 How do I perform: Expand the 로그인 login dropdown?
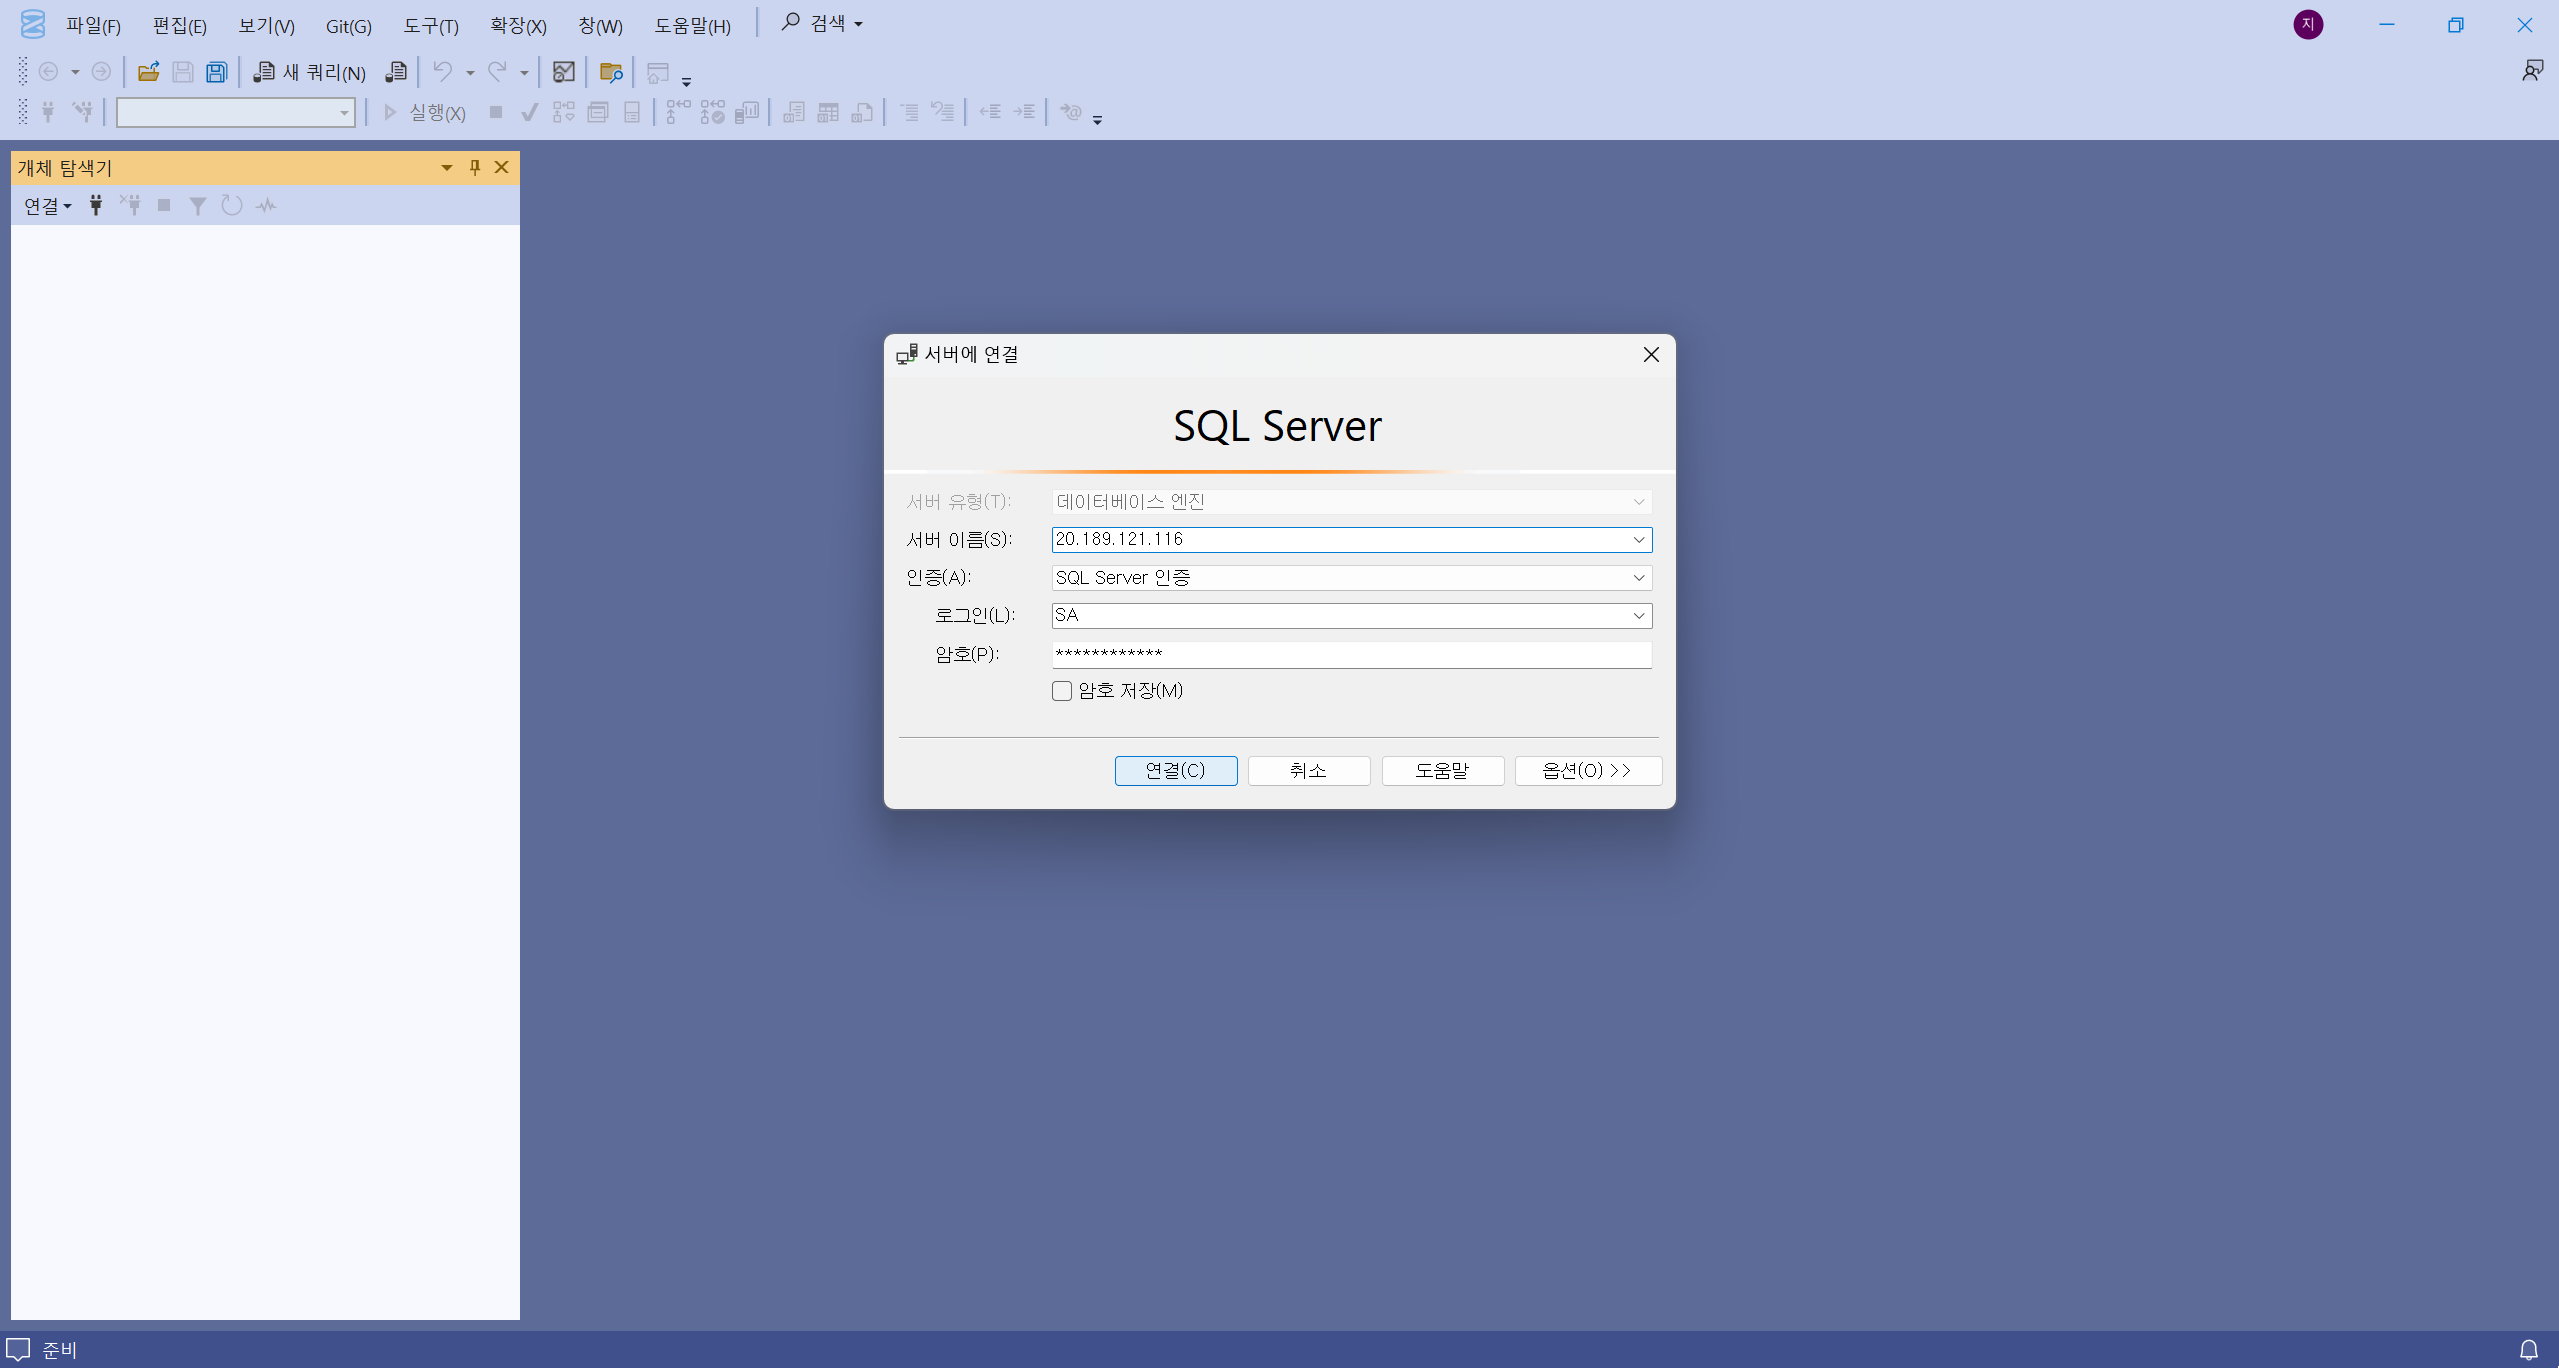[1638, 616]
